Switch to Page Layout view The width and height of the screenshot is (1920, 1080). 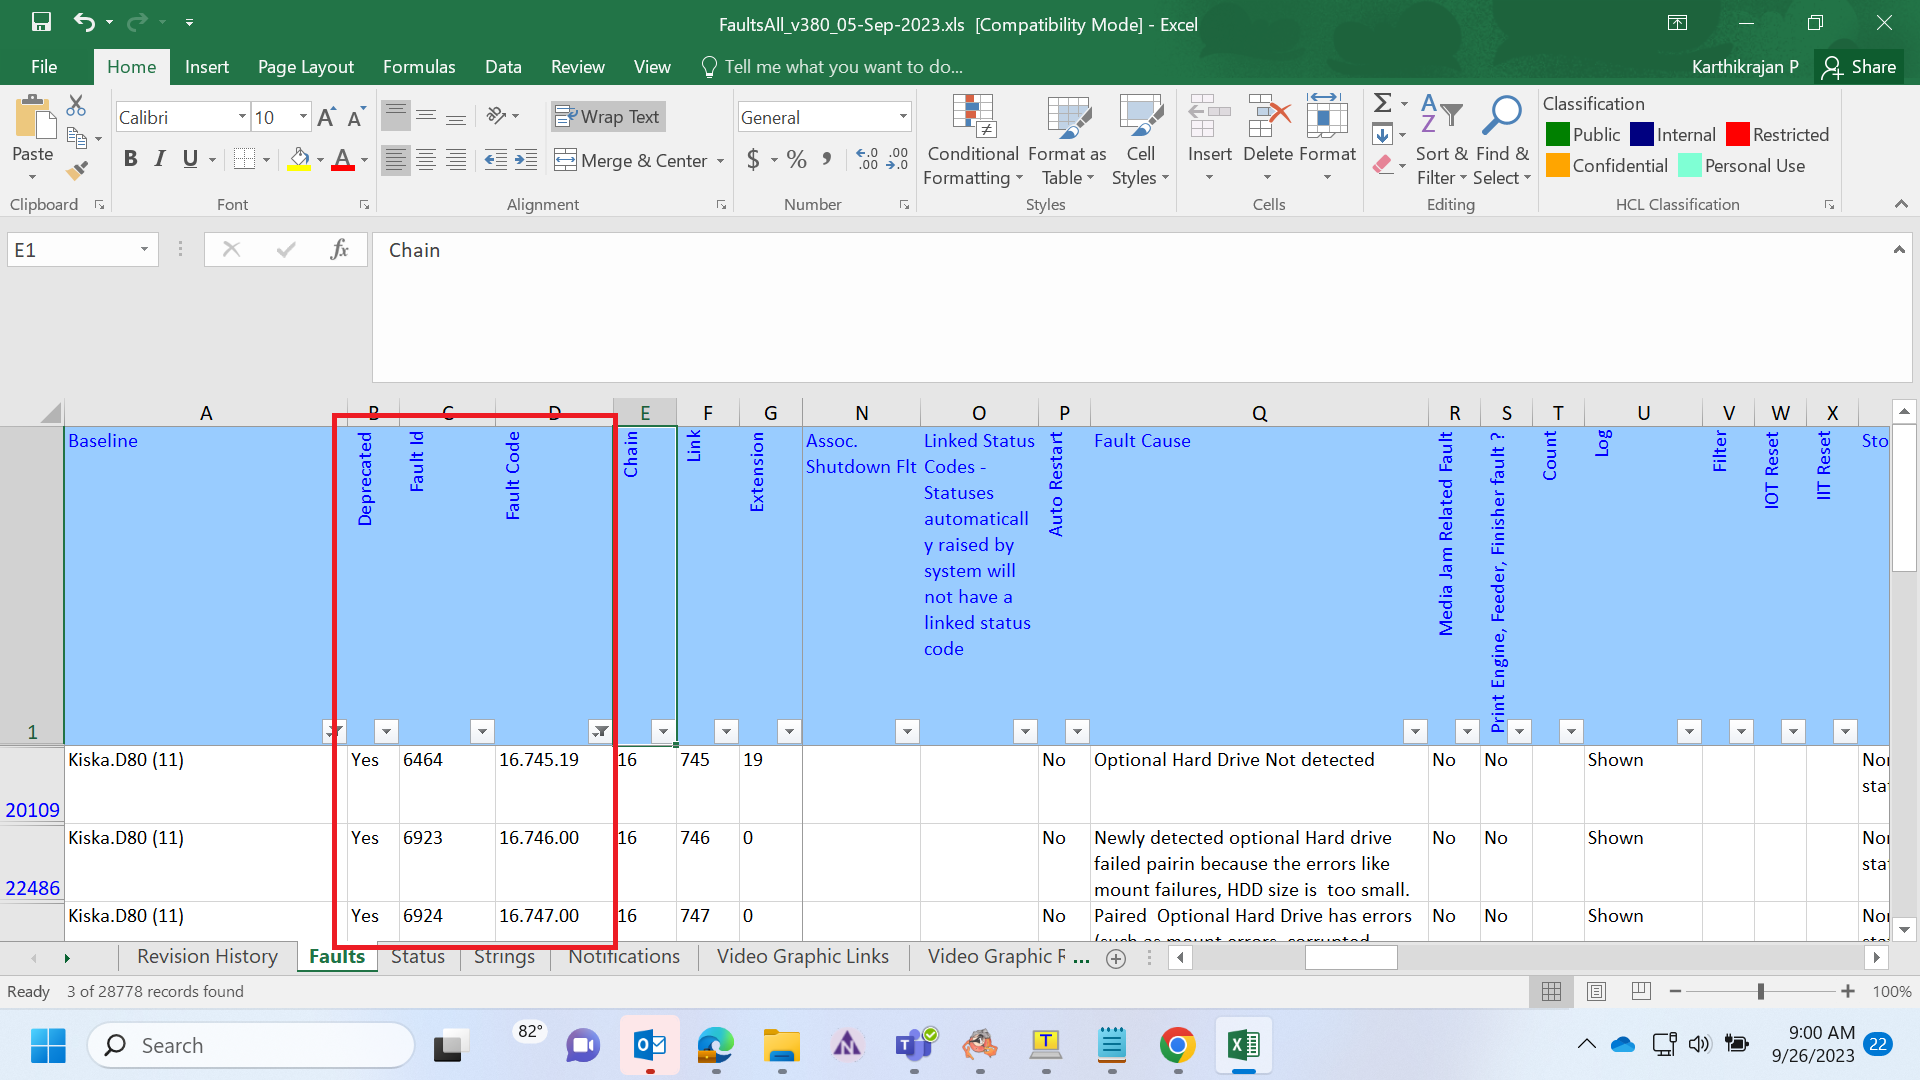[x=1596, y=991]
